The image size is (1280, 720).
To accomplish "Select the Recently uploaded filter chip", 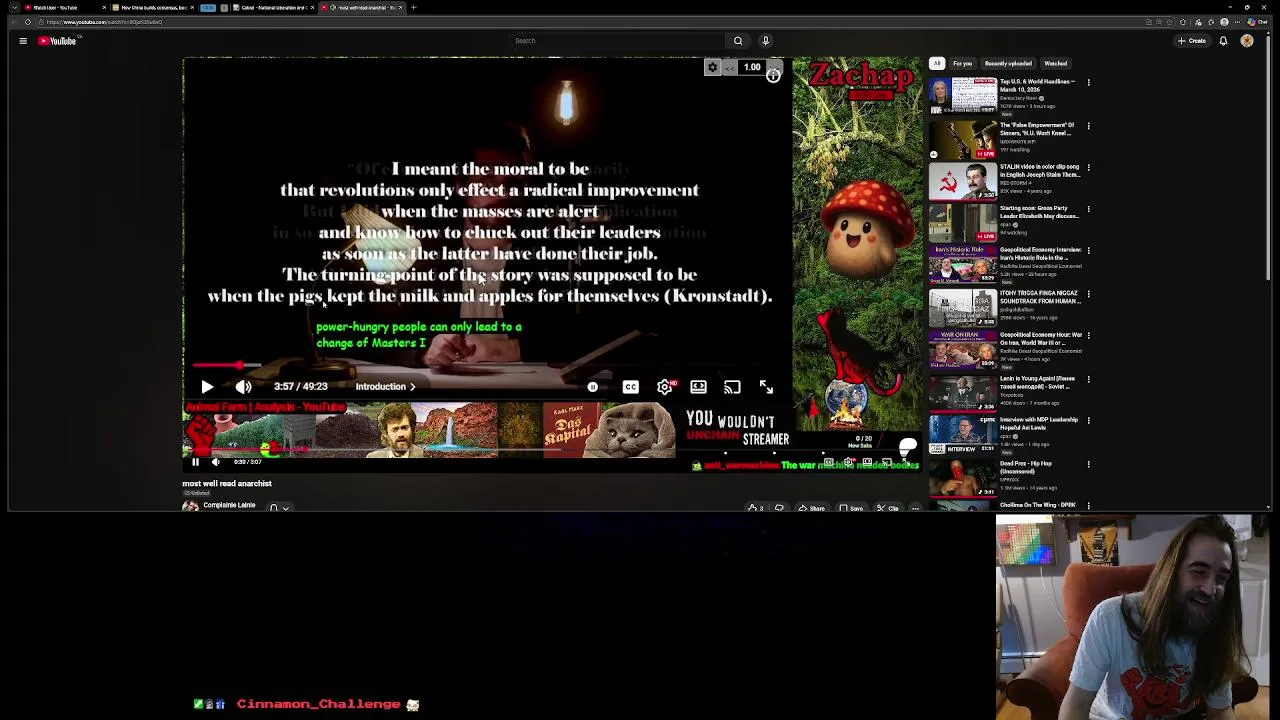I will pyautogui.click(x=1008, y=64).
